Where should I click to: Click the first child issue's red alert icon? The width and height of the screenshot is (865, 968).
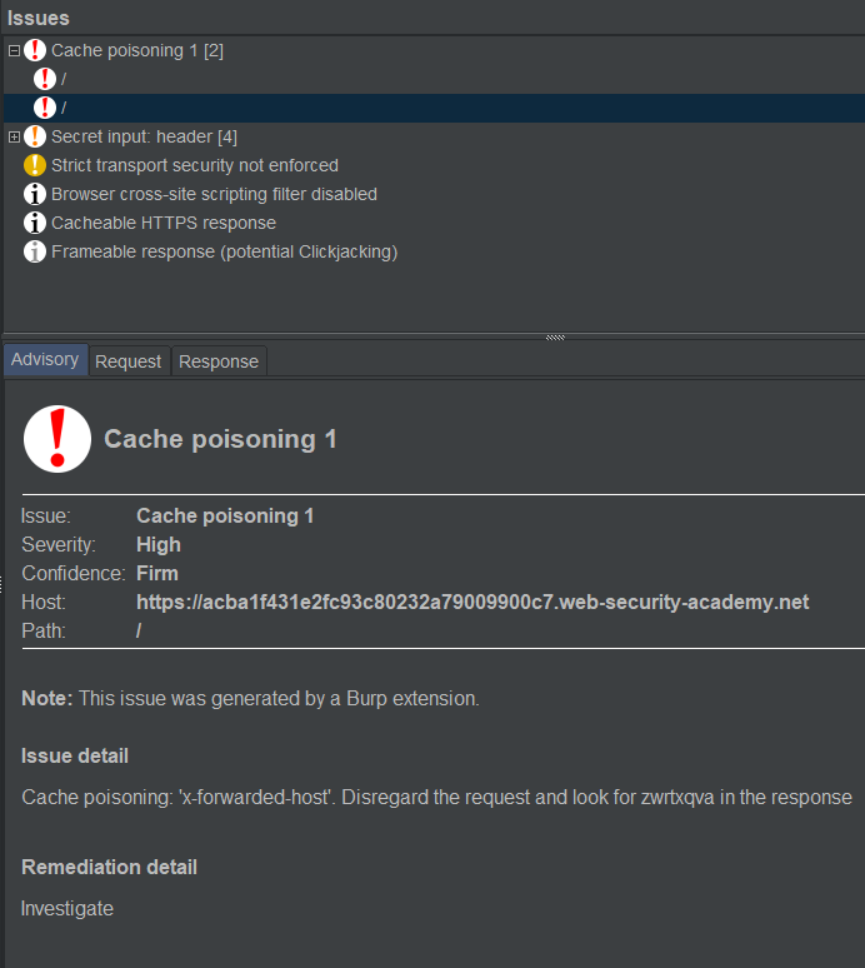point(45,78)
